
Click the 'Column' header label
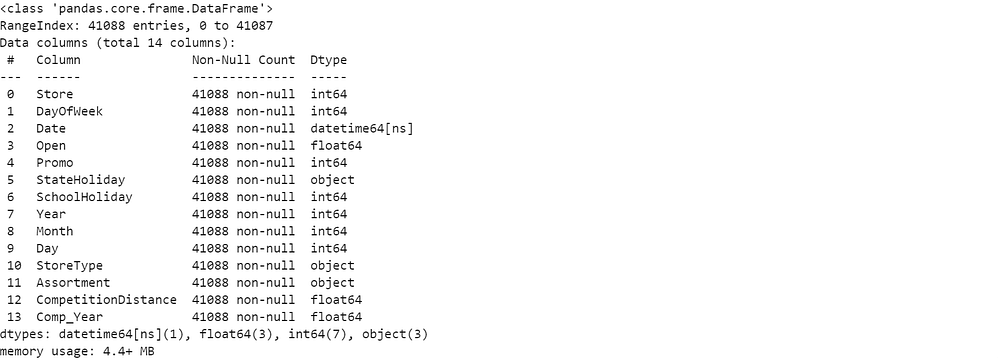coord(58,60)
